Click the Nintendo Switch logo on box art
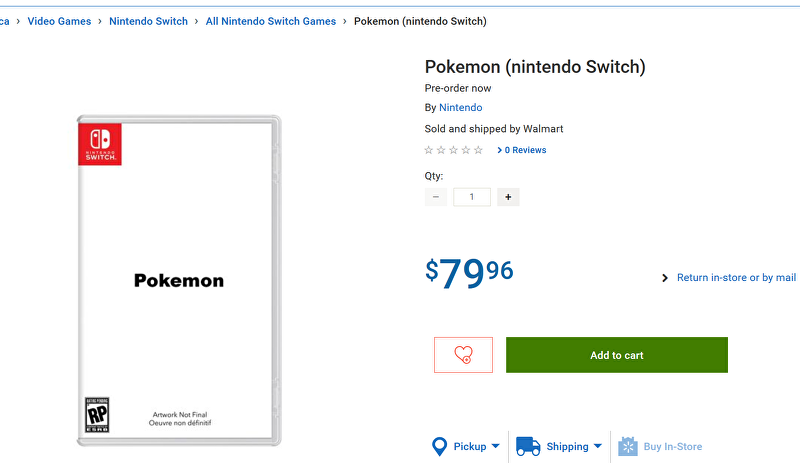Screen dimensions: 800x463 click(x=100, y=144)
